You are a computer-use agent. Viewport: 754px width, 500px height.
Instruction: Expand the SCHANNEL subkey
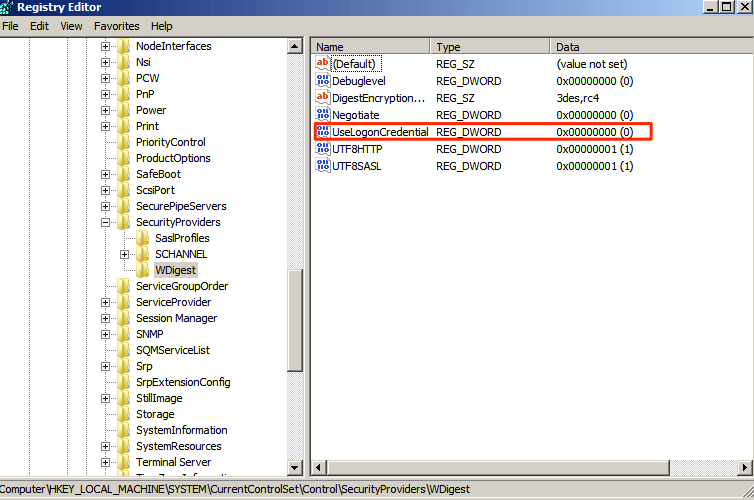click(125, 254)
